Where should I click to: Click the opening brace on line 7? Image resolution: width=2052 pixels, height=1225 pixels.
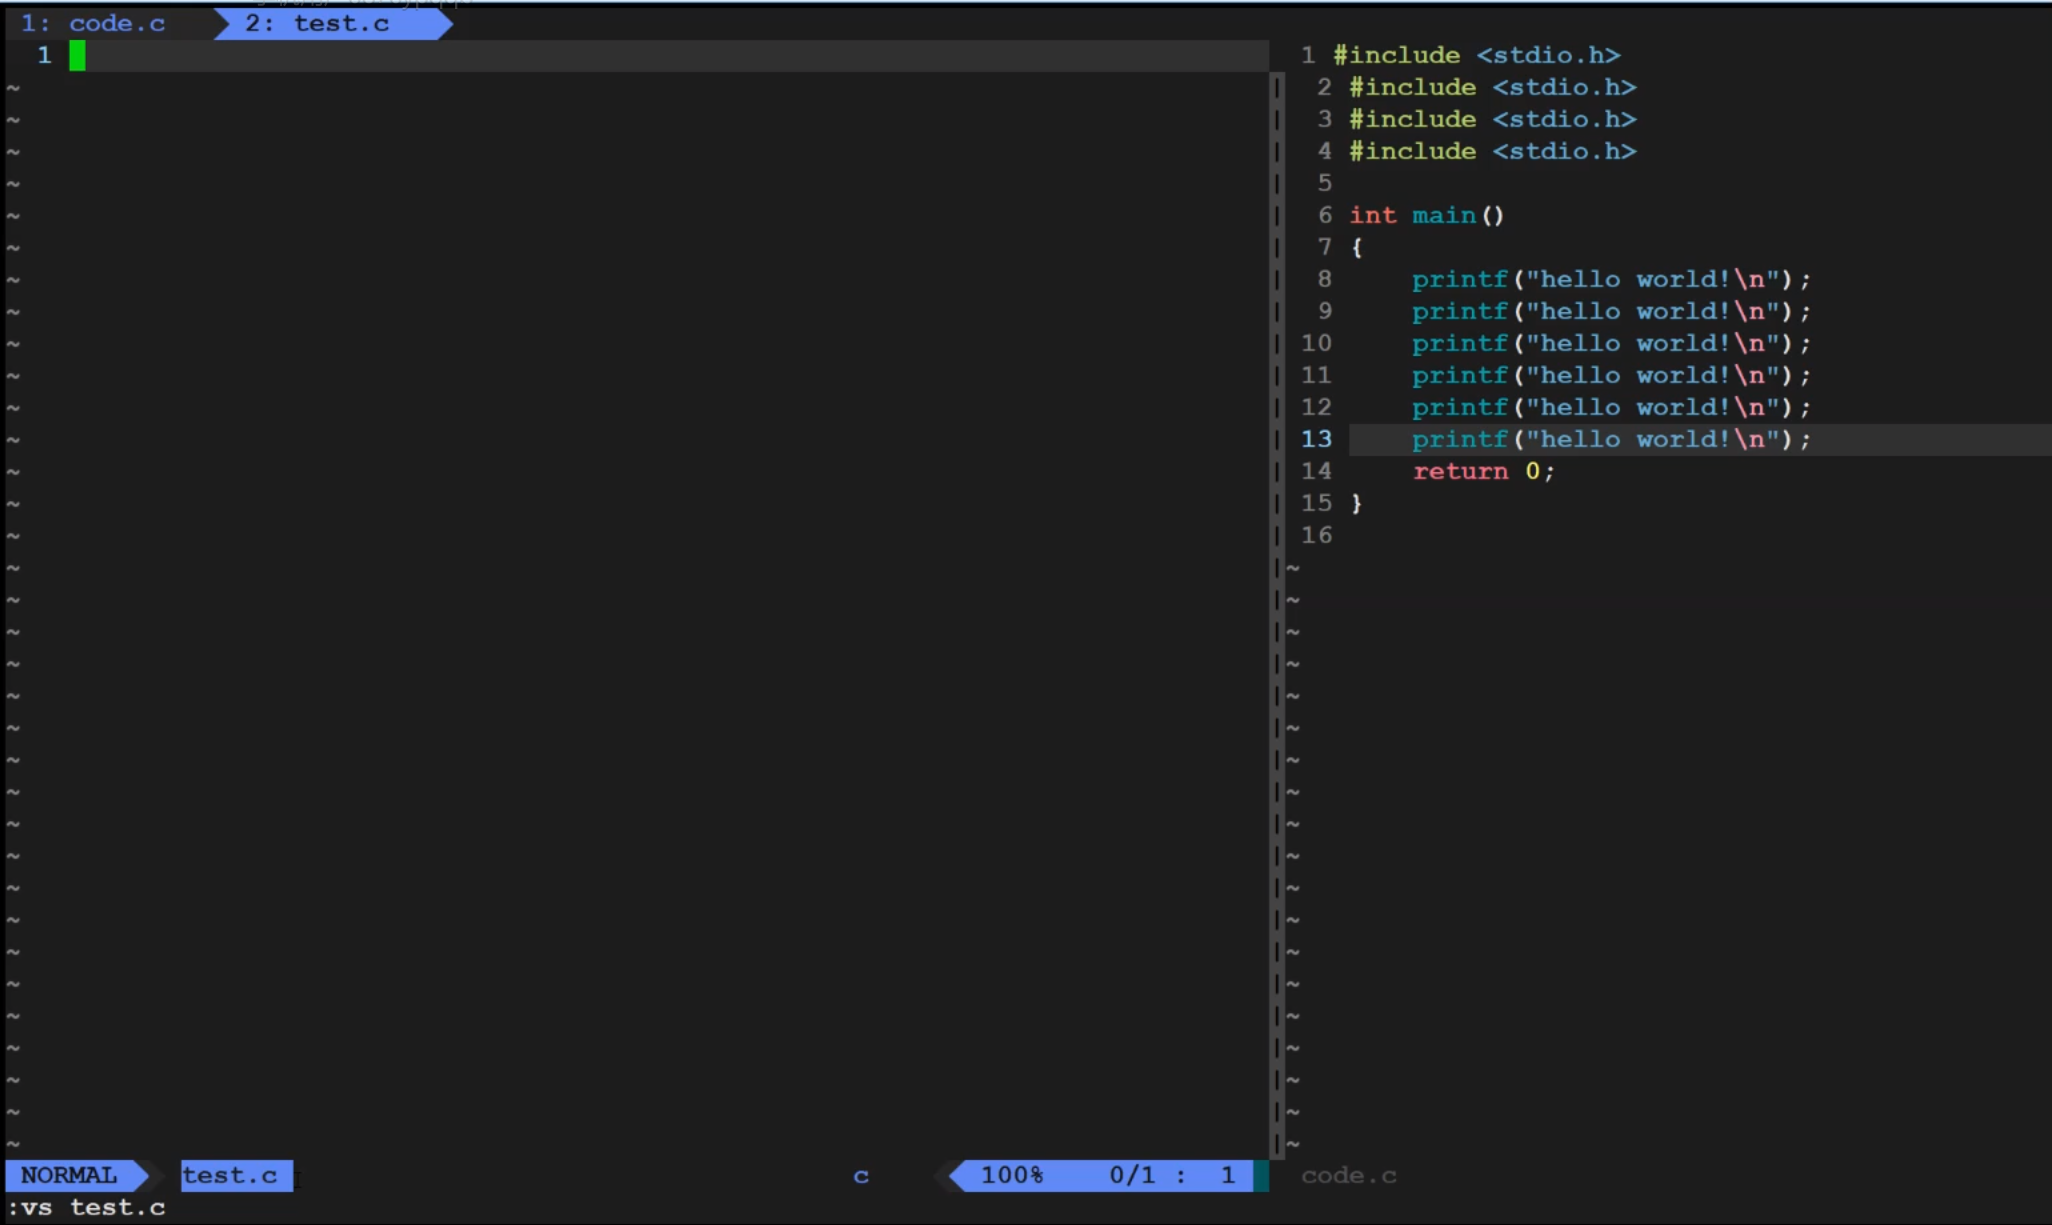(1357, 247)
